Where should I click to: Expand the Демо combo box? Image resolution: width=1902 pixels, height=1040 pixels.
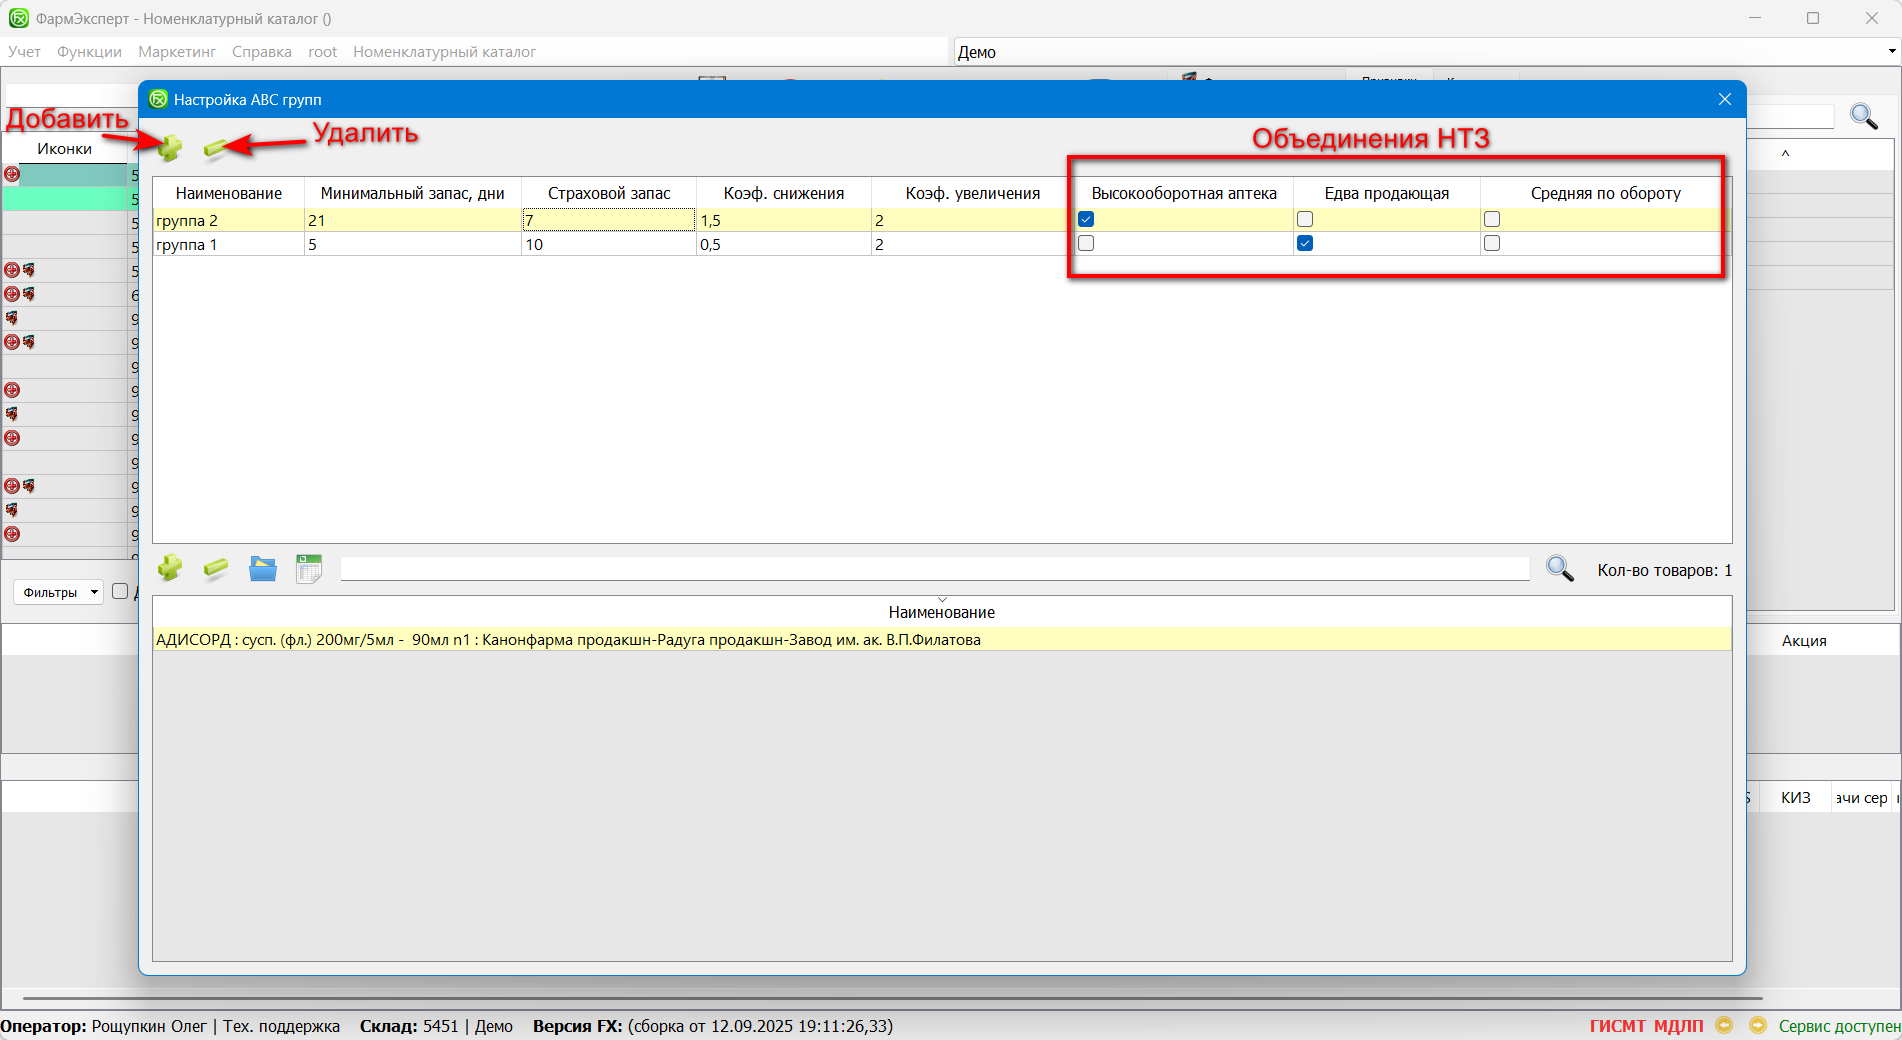1891,52
